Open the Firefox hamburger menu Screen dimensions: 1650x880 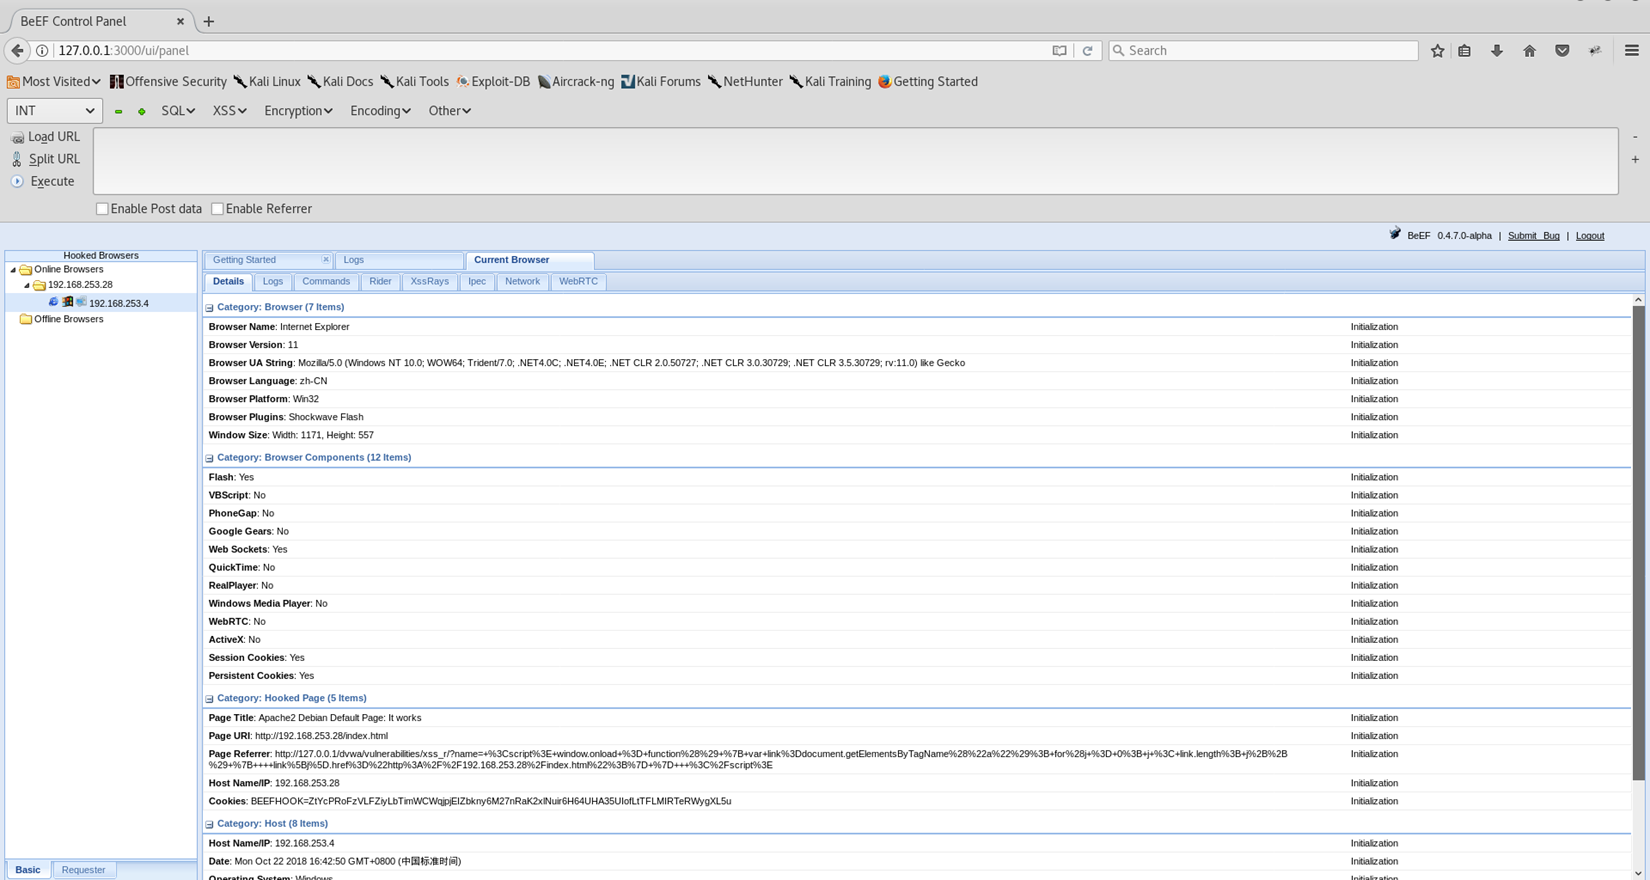[x=1631, y=50]
